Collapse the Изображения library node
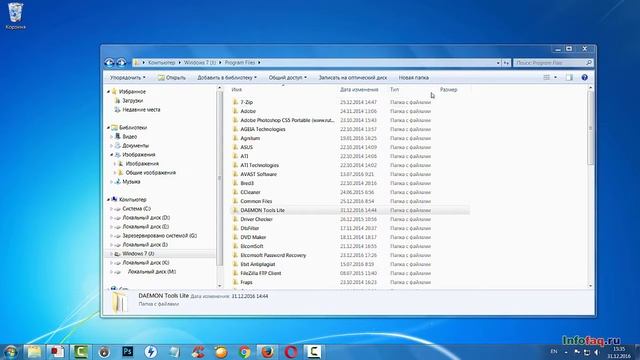The image size is (640, 360). tap(111, 155)
